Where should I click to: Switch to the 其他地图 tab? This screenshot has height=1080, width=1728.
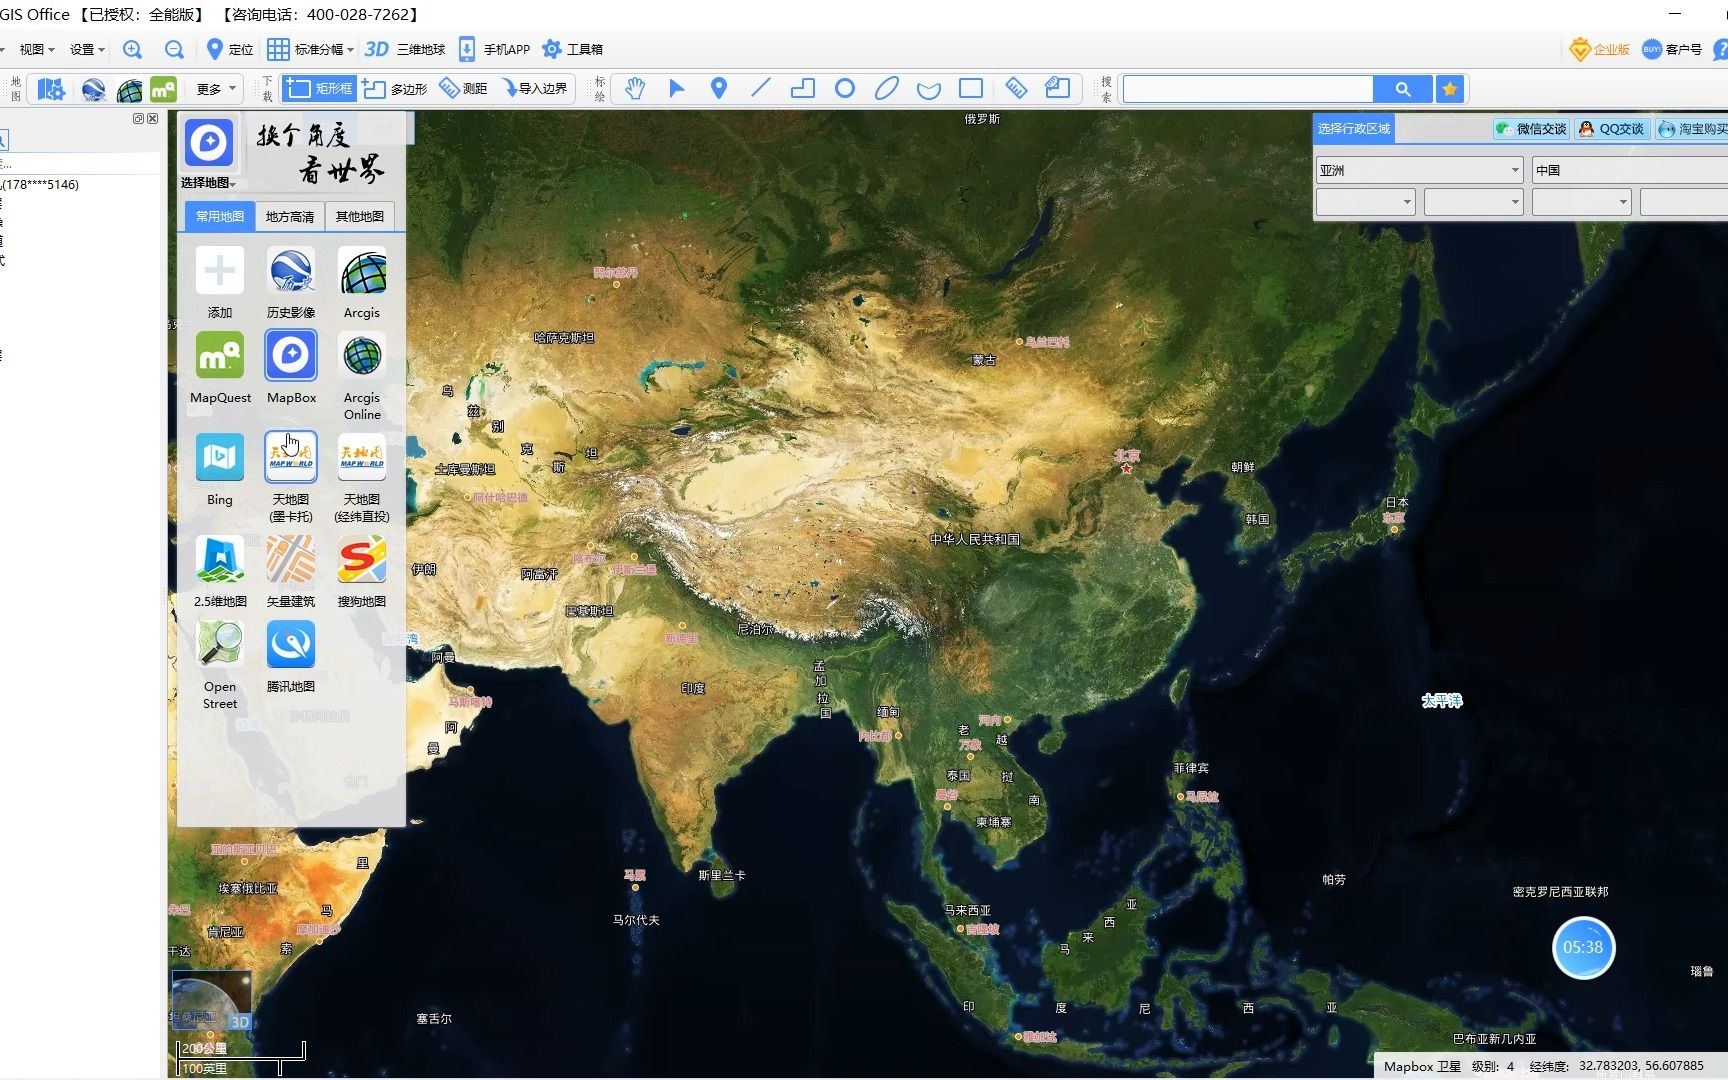tap(360, 216)
